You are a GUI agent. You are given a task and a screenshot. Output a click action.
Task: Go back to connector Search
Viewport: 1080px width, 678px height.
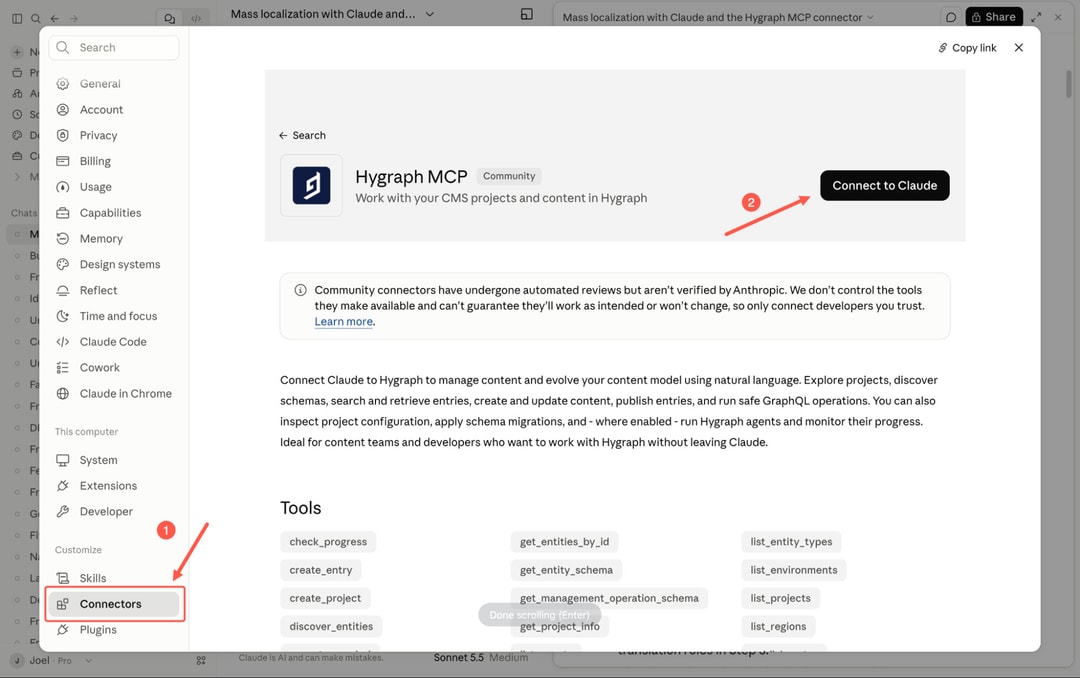click(x=302, y=136)
